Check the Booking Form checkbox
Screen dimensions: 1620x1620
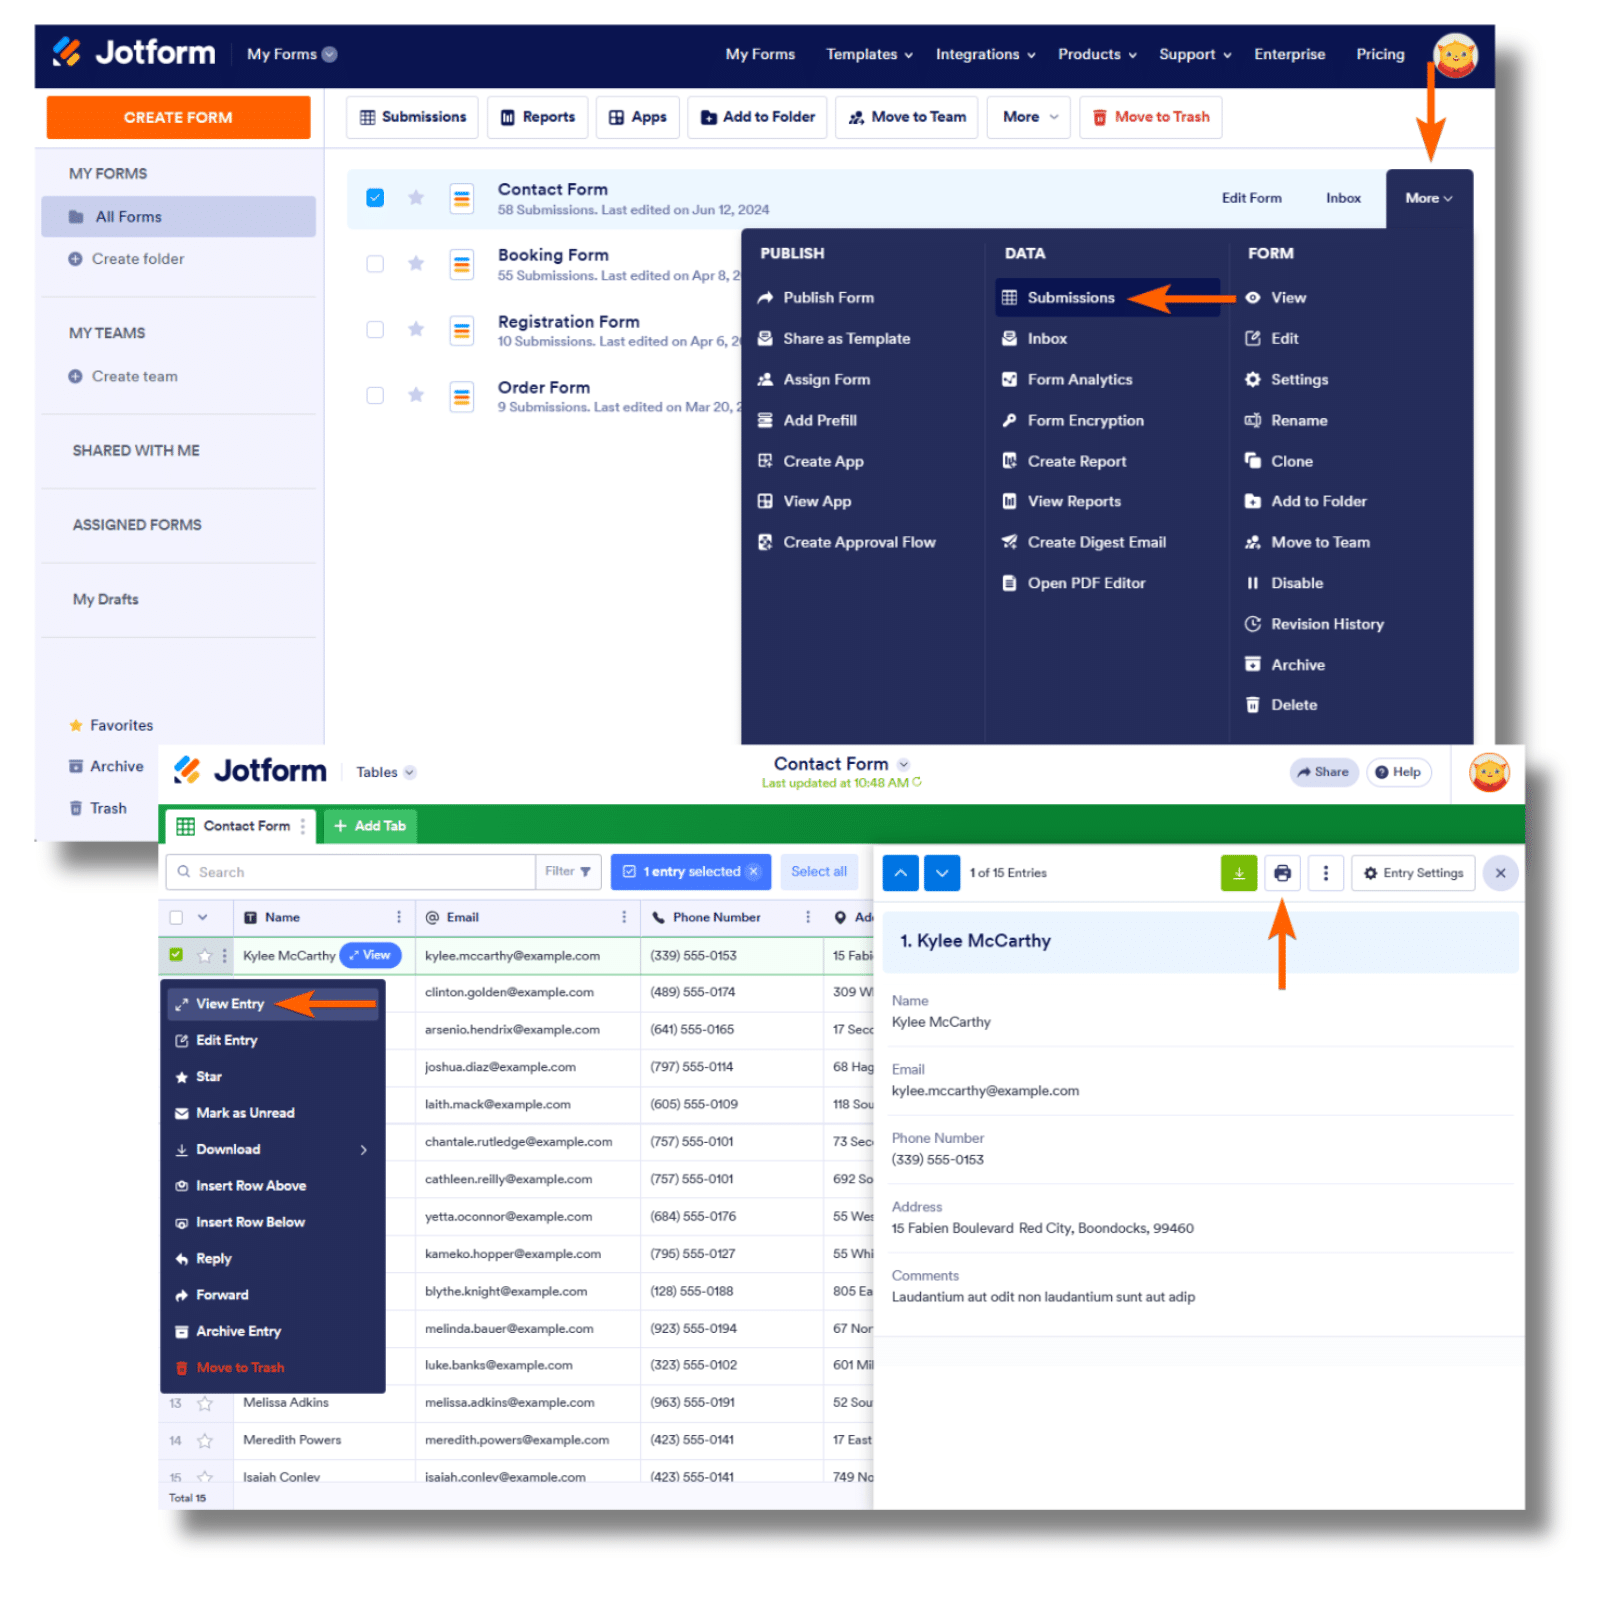(x=375, y=264)
